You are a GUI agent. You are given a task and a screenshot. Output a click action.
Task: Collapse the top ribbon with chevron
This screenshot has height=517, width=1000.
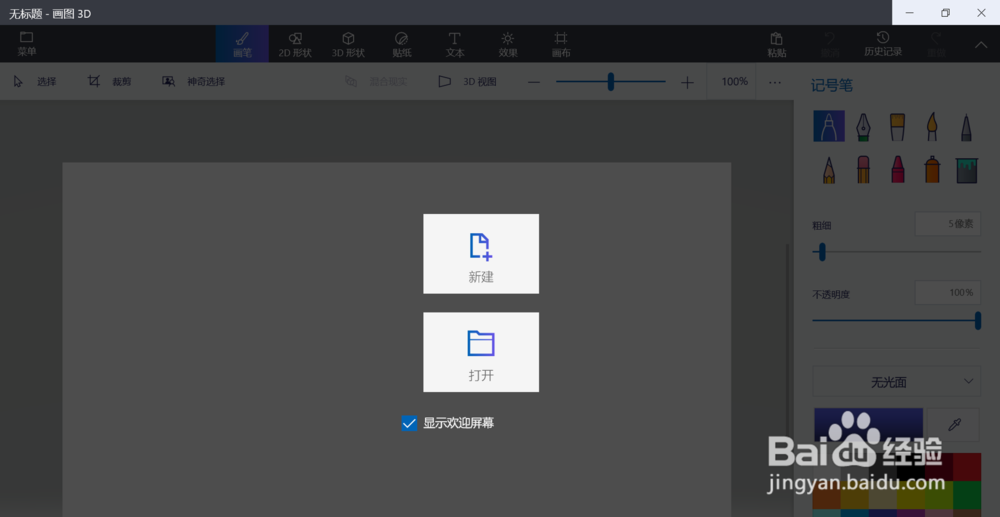981,44
